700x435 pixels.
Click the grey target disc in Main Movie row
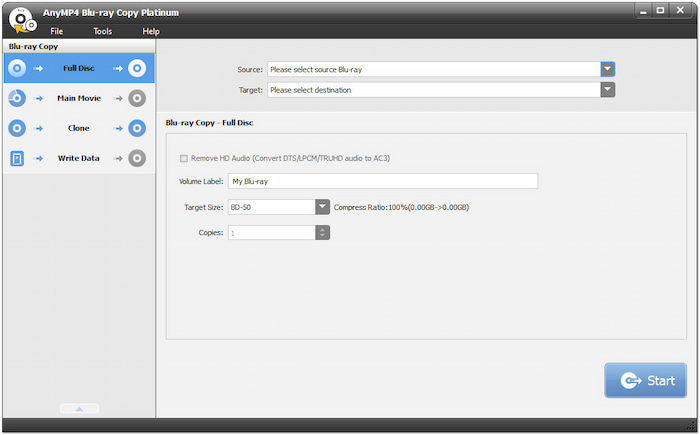(x=137, y=98)
